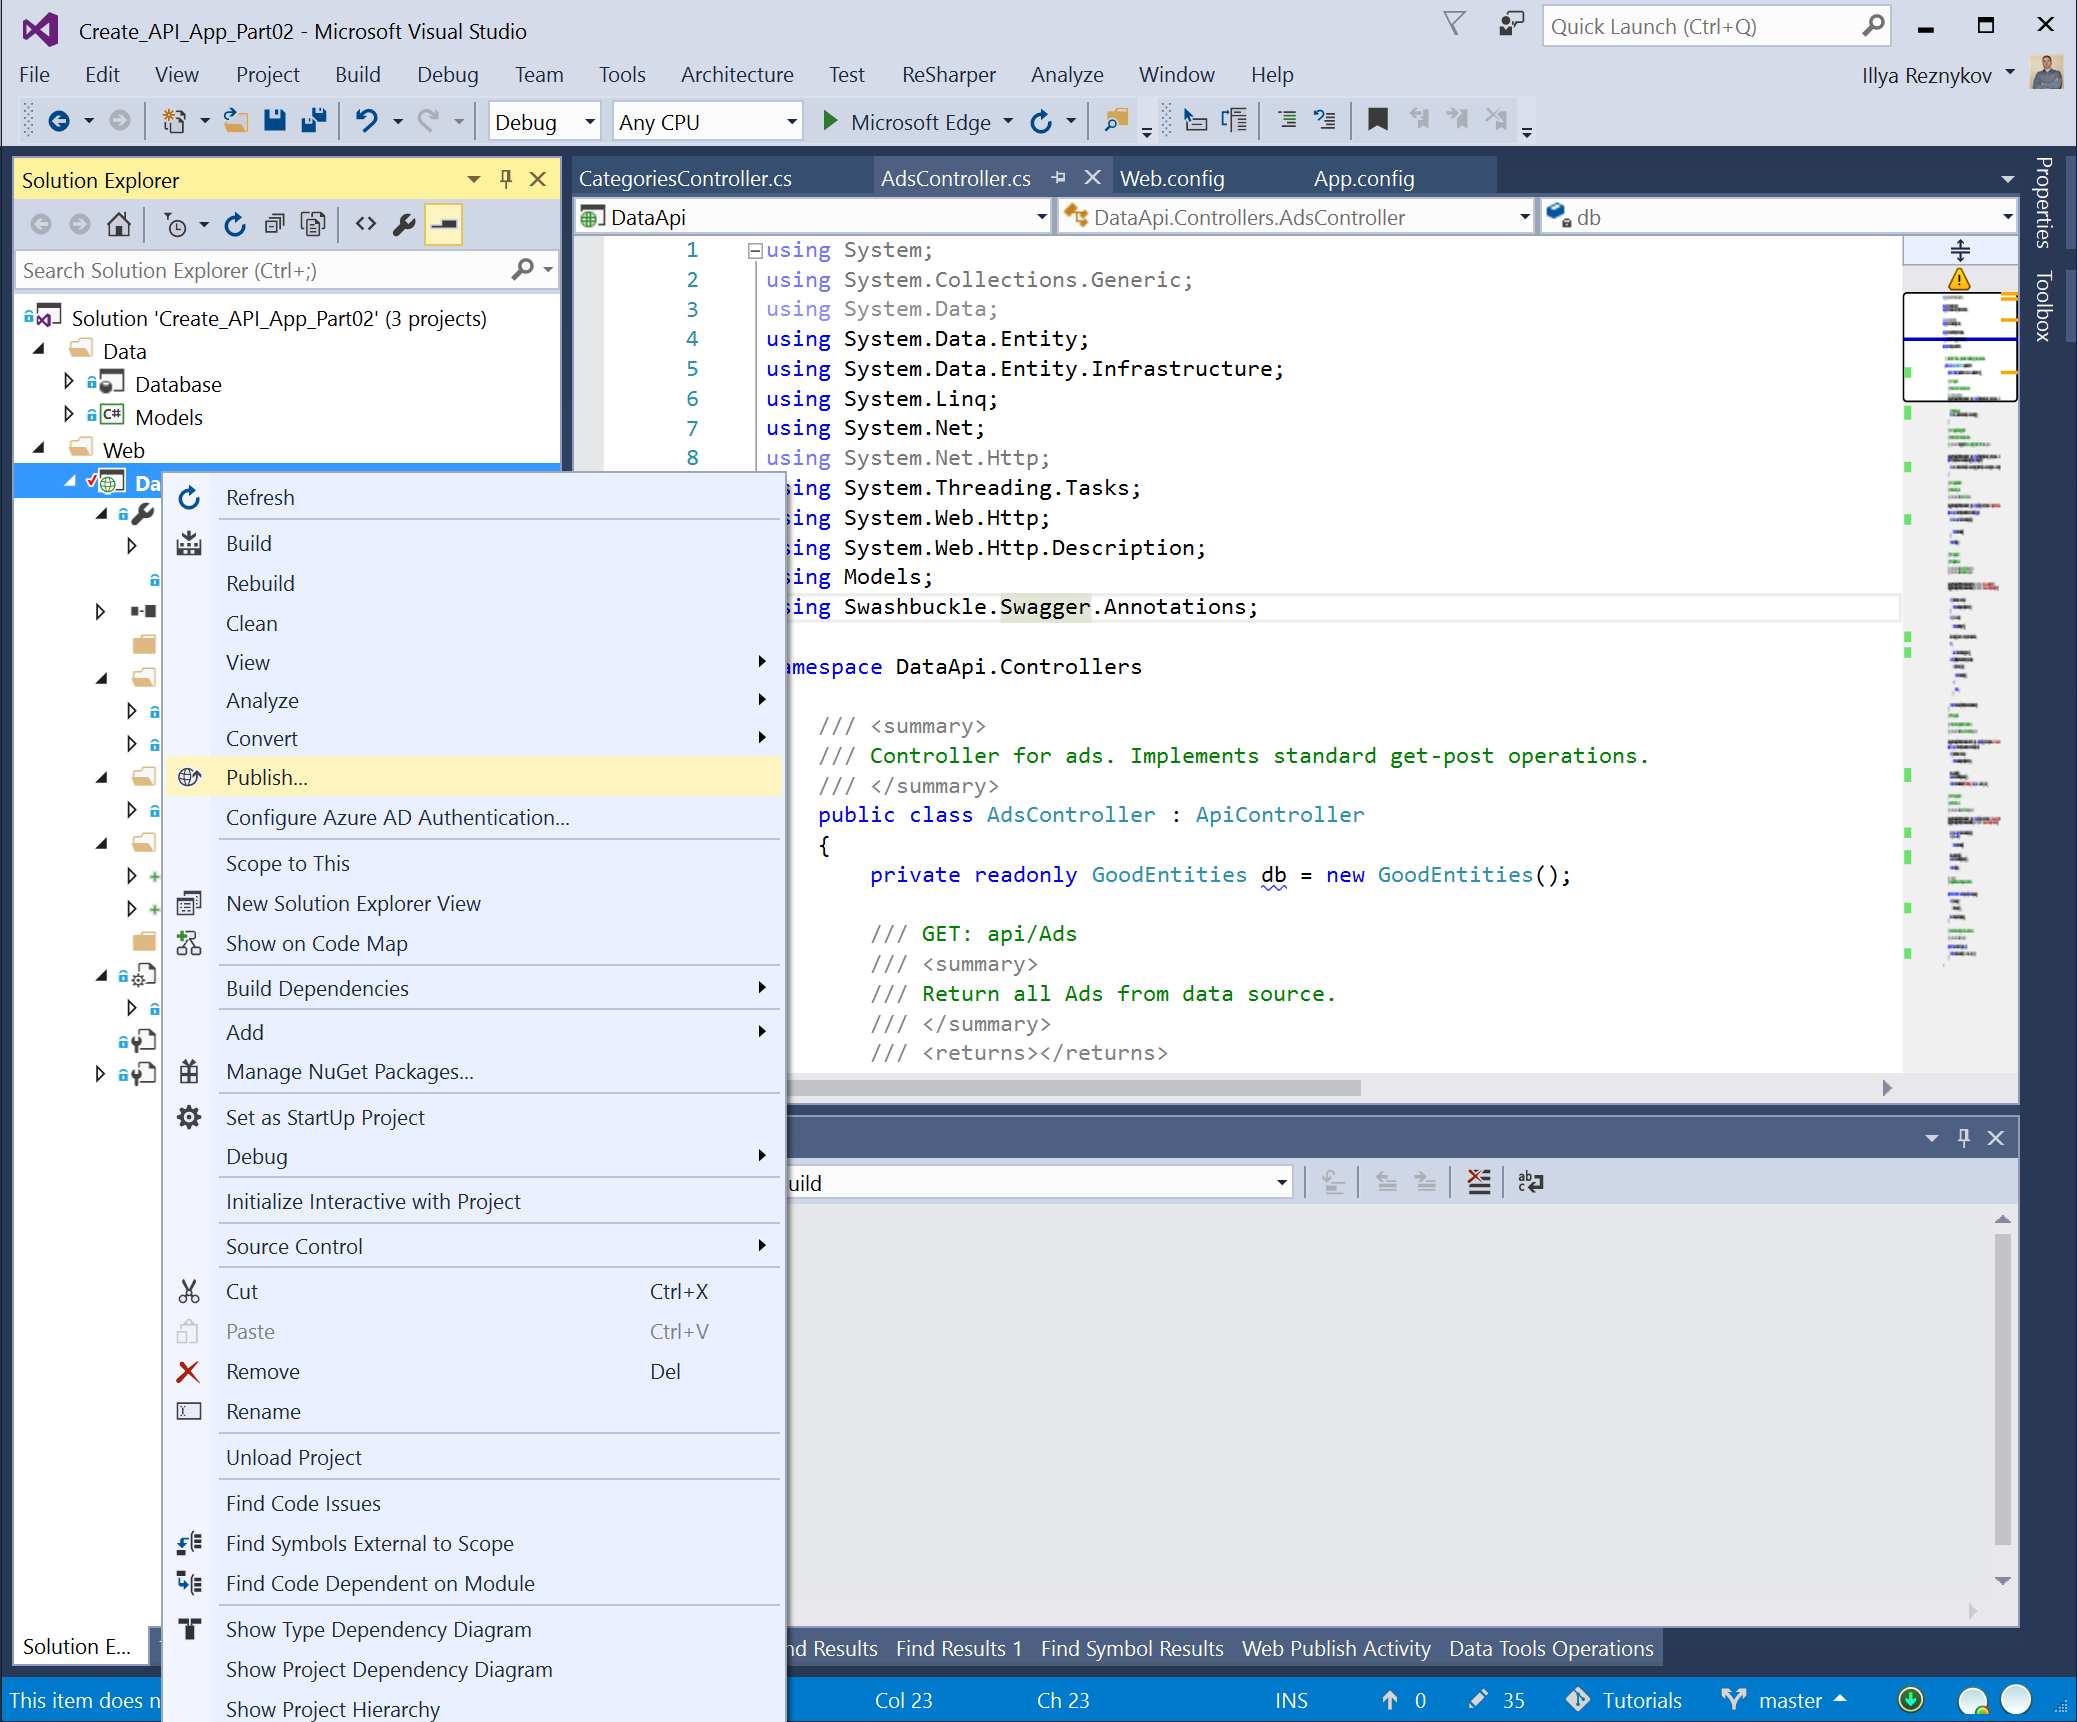This screenshot has height=1722, width=2077.
Task: Click the bookmark icon in toolbar
Action: pyautogui.click(x=1377, y=121)
